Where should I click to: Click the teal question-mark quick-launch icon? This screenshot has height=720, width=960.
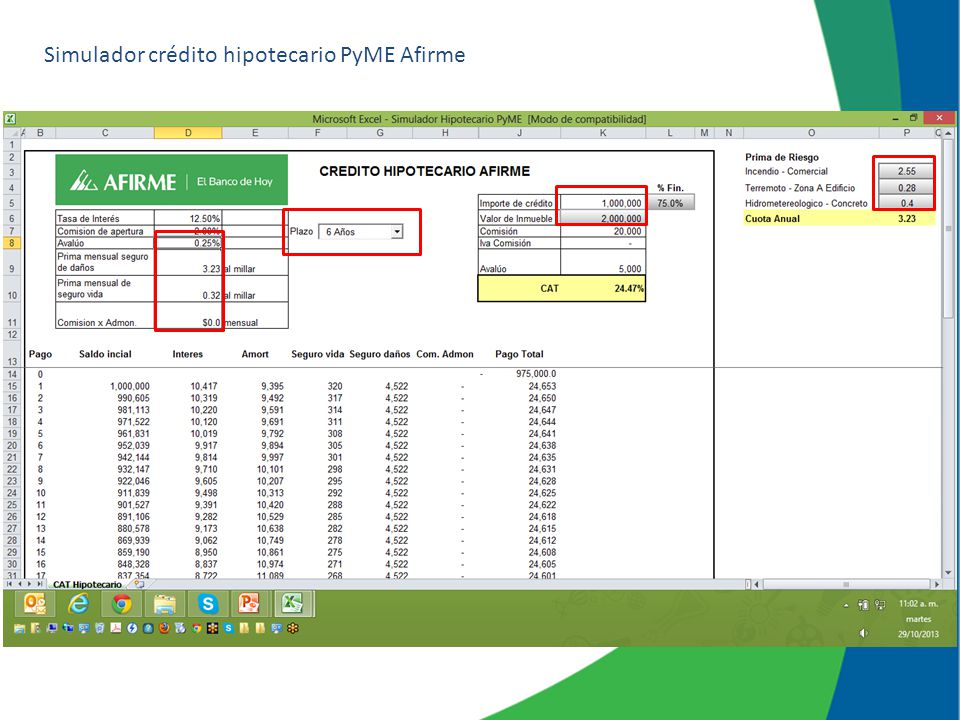coord(148,628)
